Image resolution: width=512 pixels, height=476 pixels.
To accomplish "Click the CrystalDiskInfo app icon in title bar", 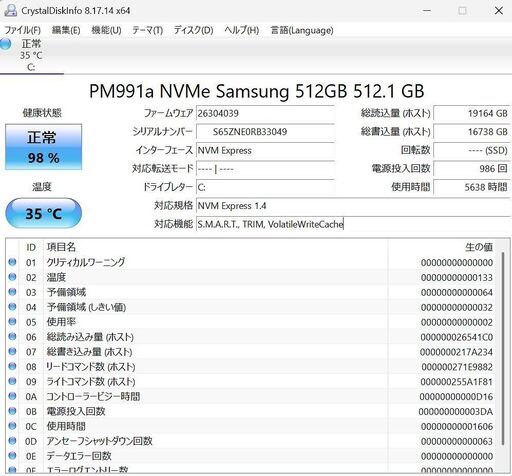I will [11, 11].
